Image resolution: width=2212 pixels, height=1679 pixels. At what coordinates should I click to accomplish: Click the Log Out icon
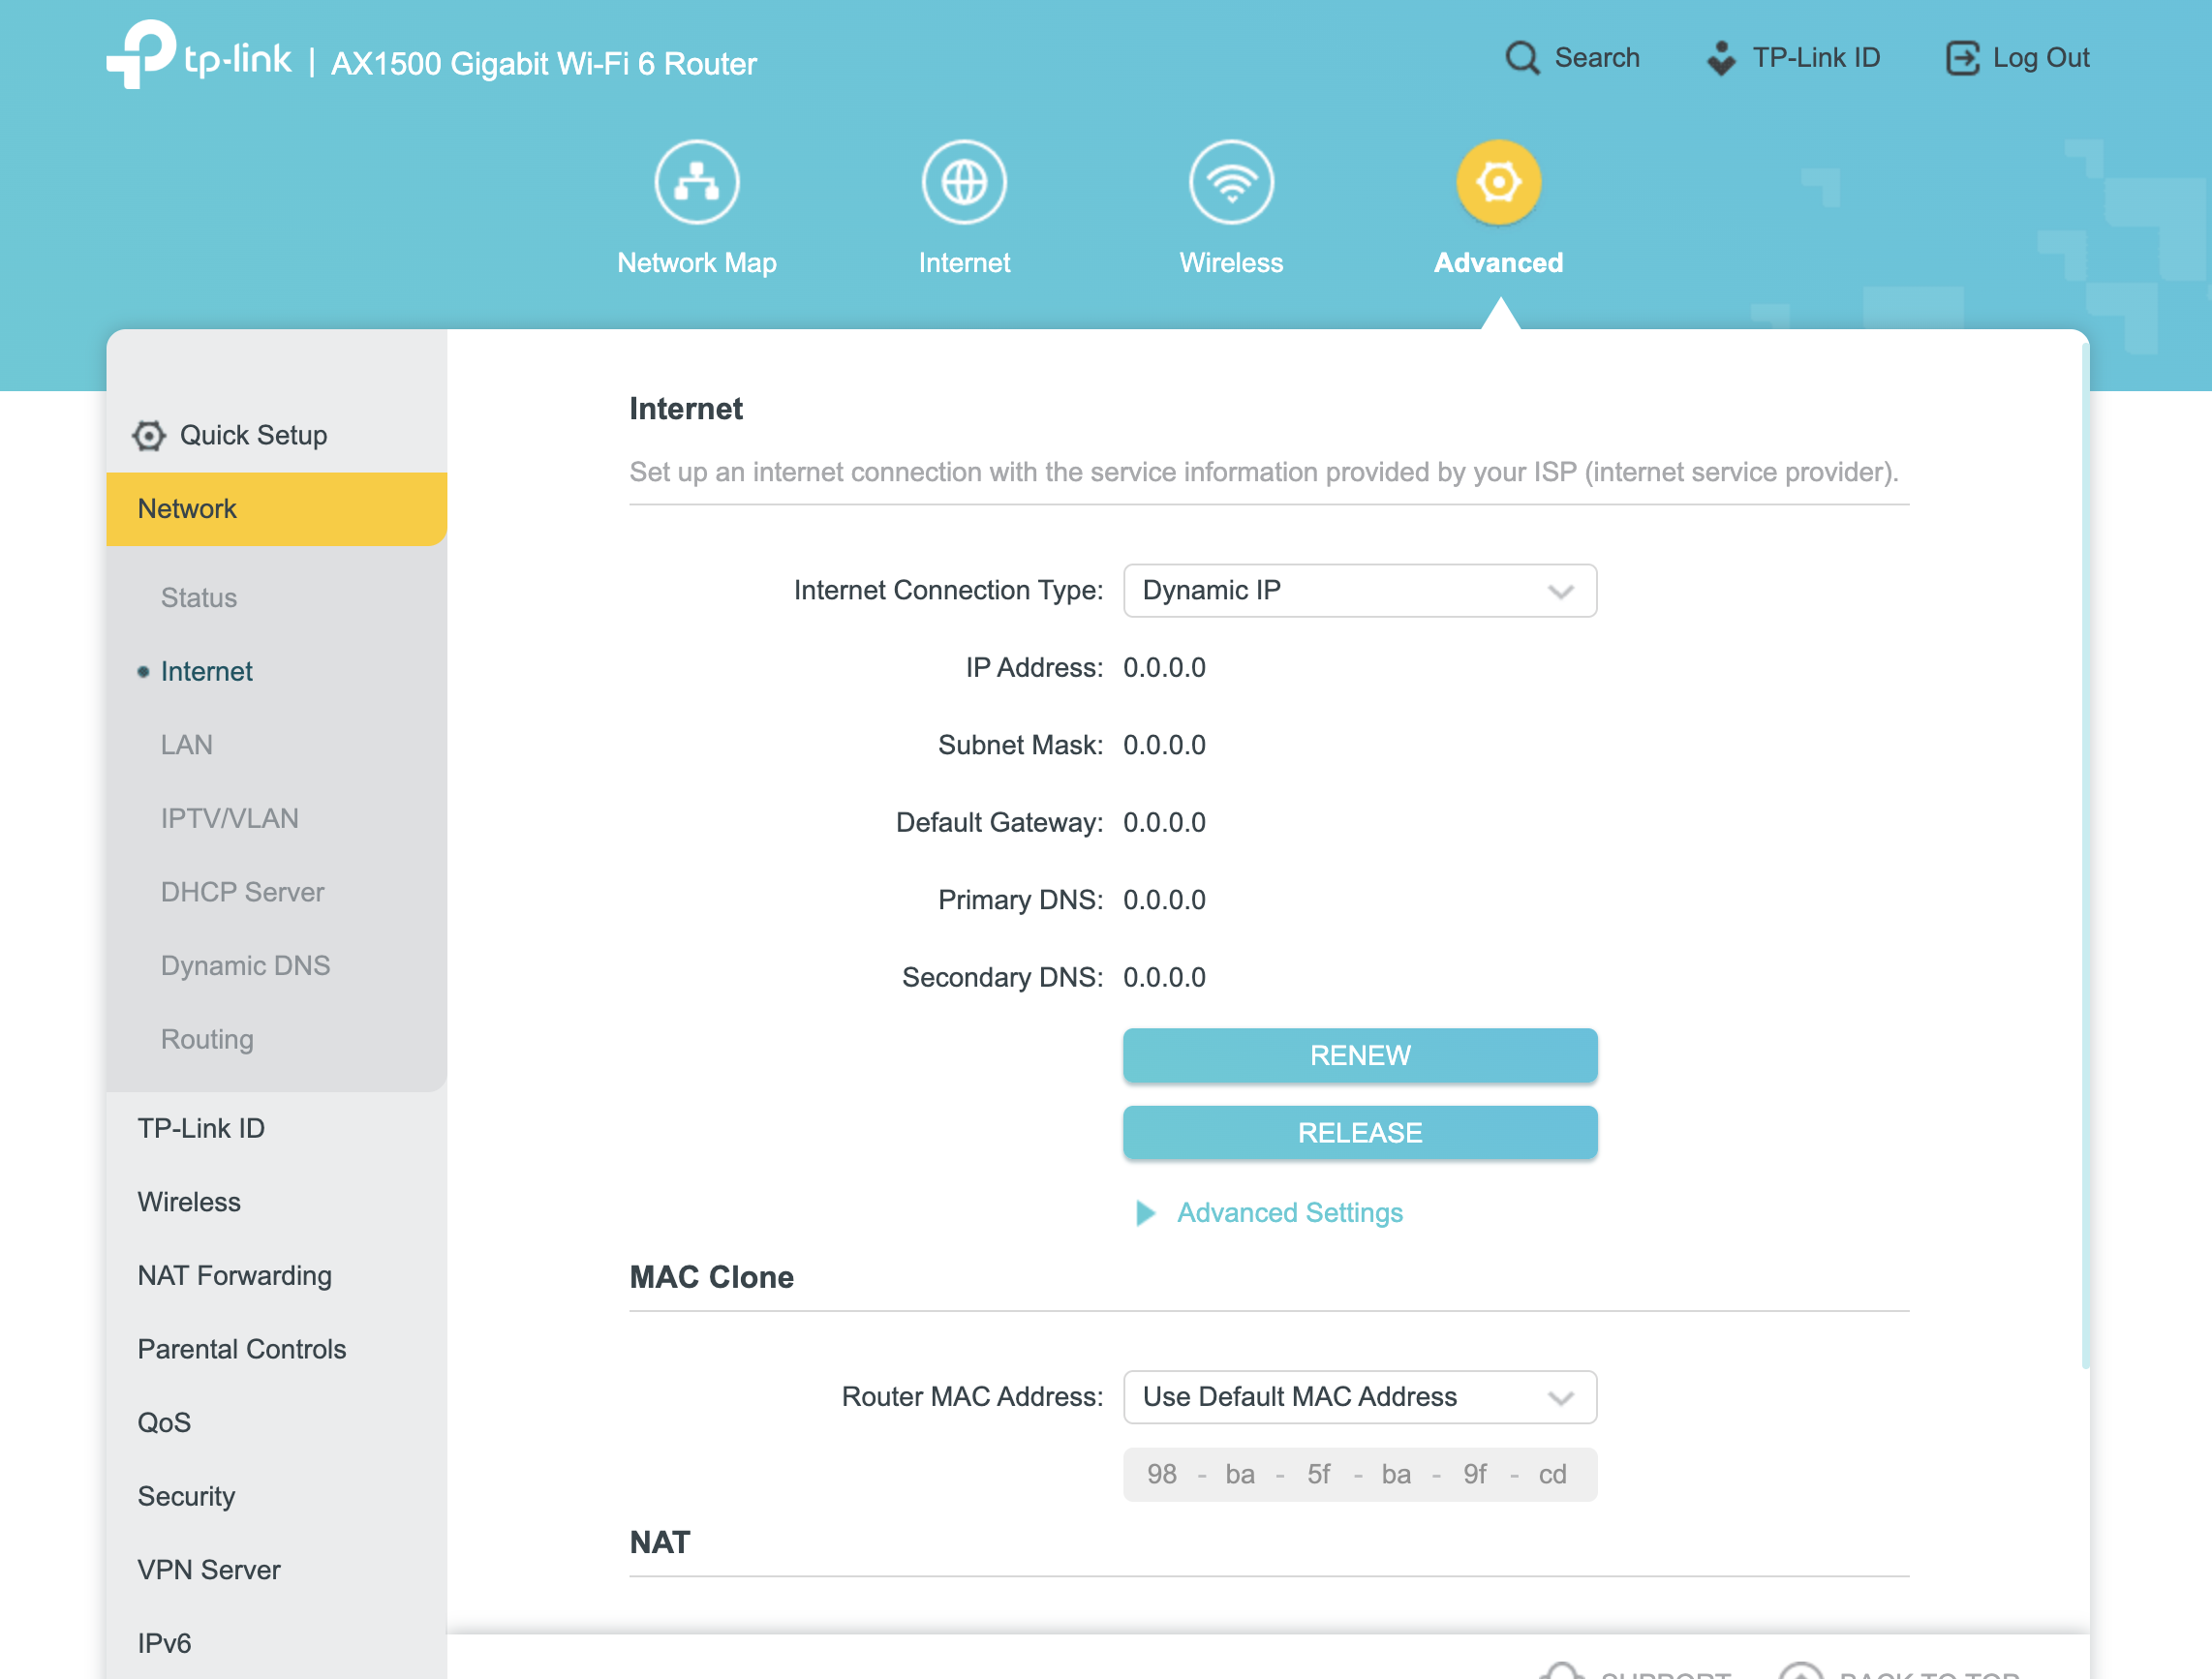tap(1961, 58)
